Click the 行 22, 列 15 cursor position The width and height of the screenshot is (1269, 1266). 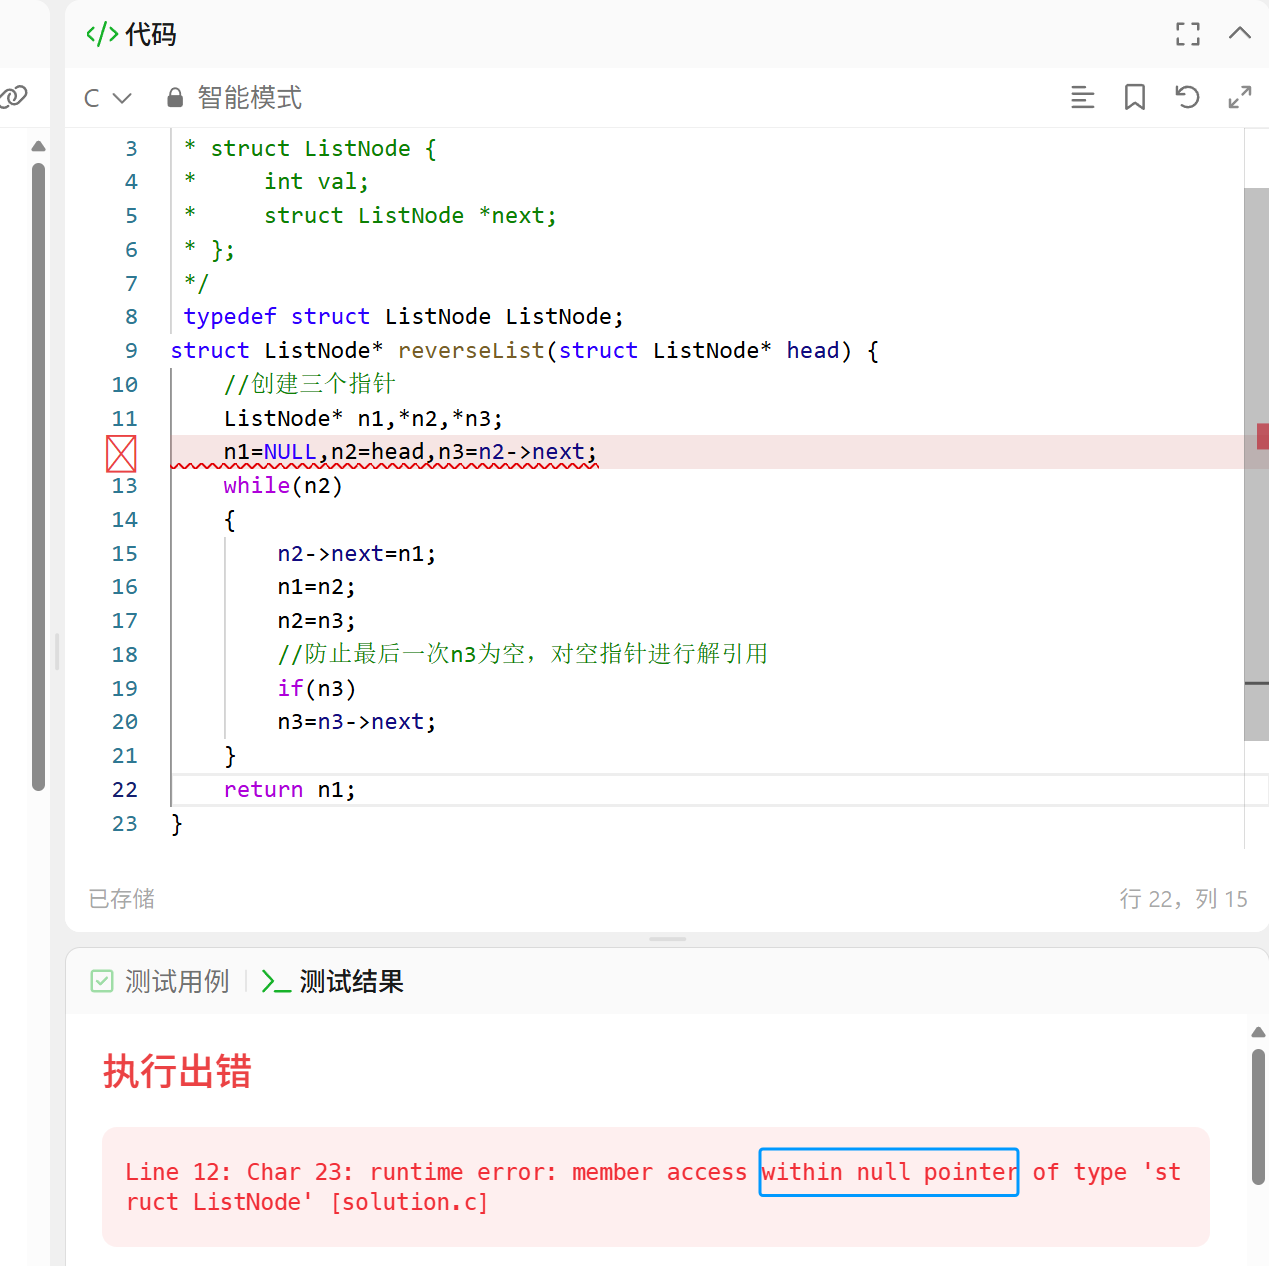[1184, 899]
